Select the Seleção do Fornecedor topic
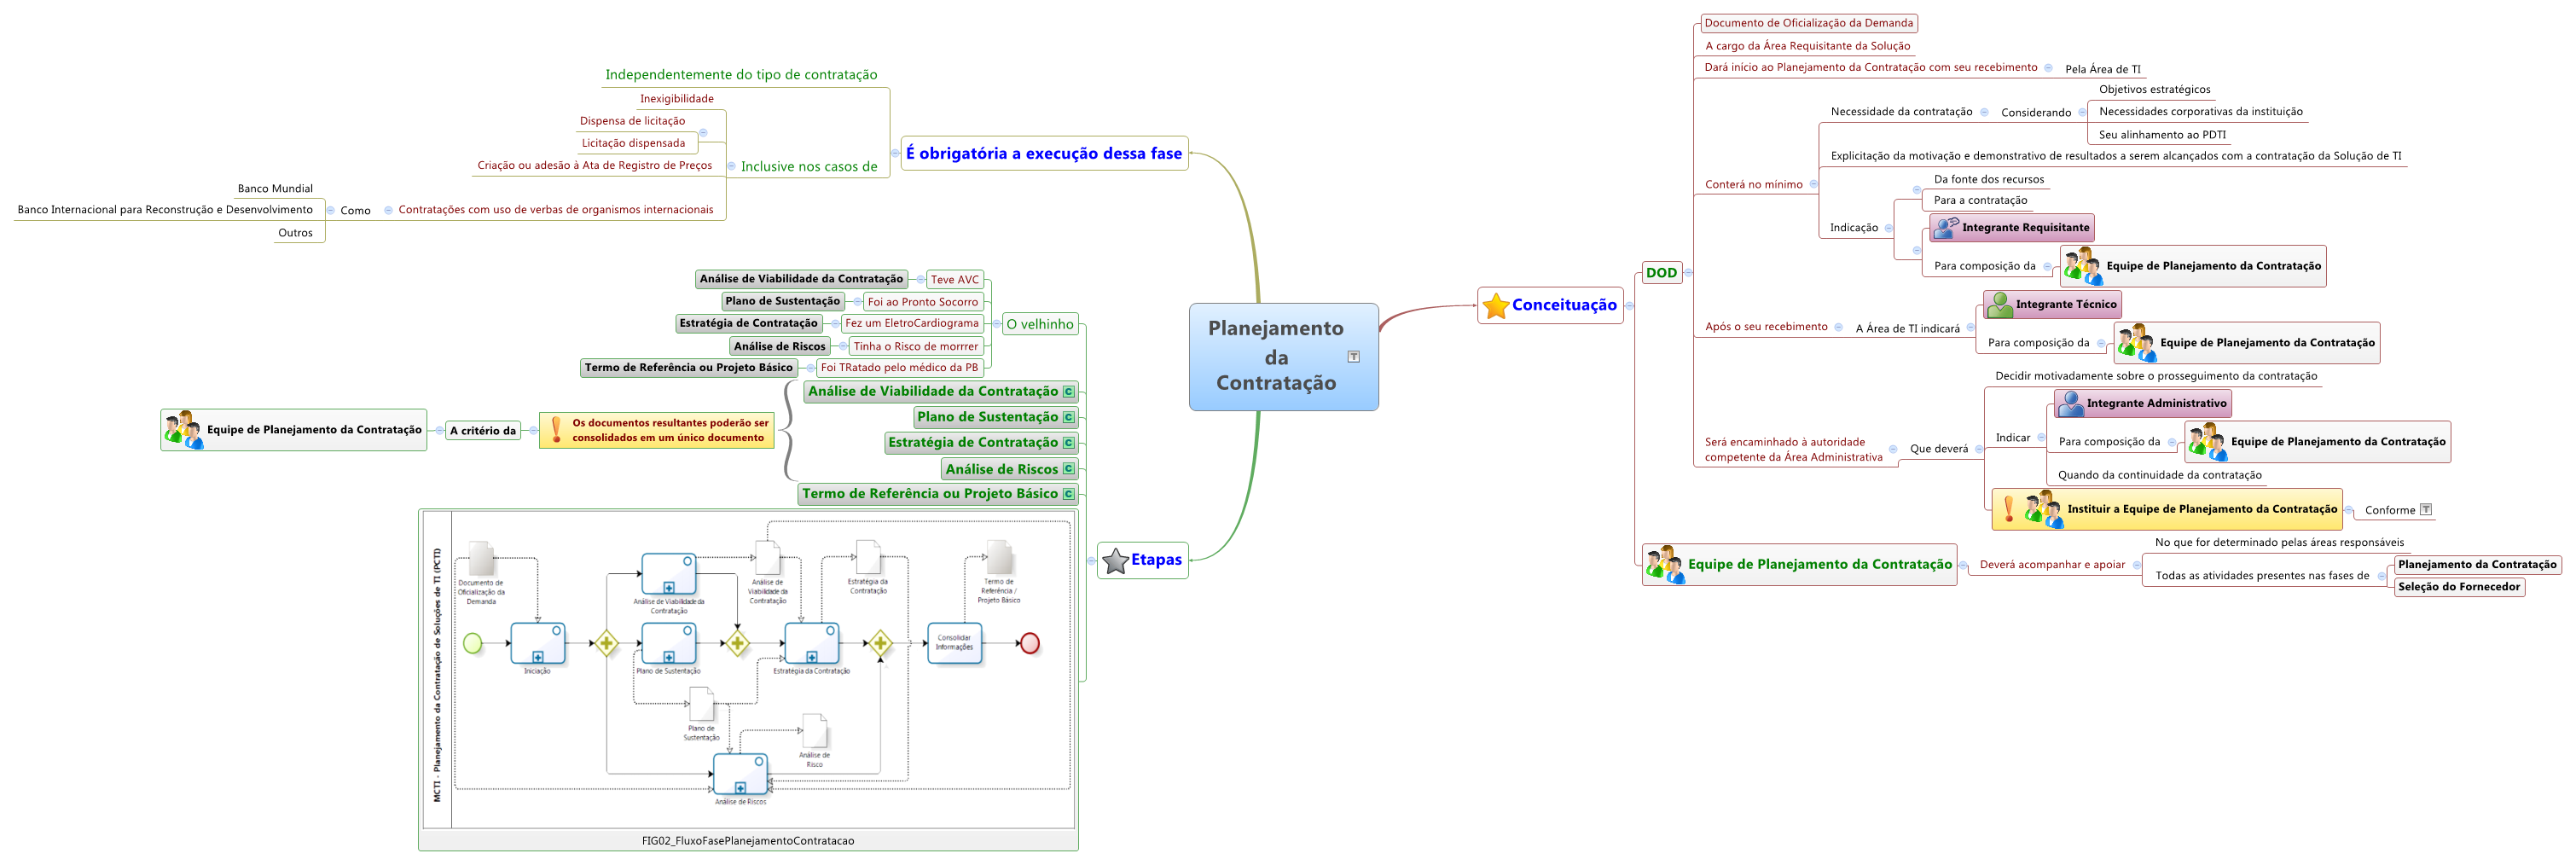The image size is (2576, 865). tap(2458, 587)
